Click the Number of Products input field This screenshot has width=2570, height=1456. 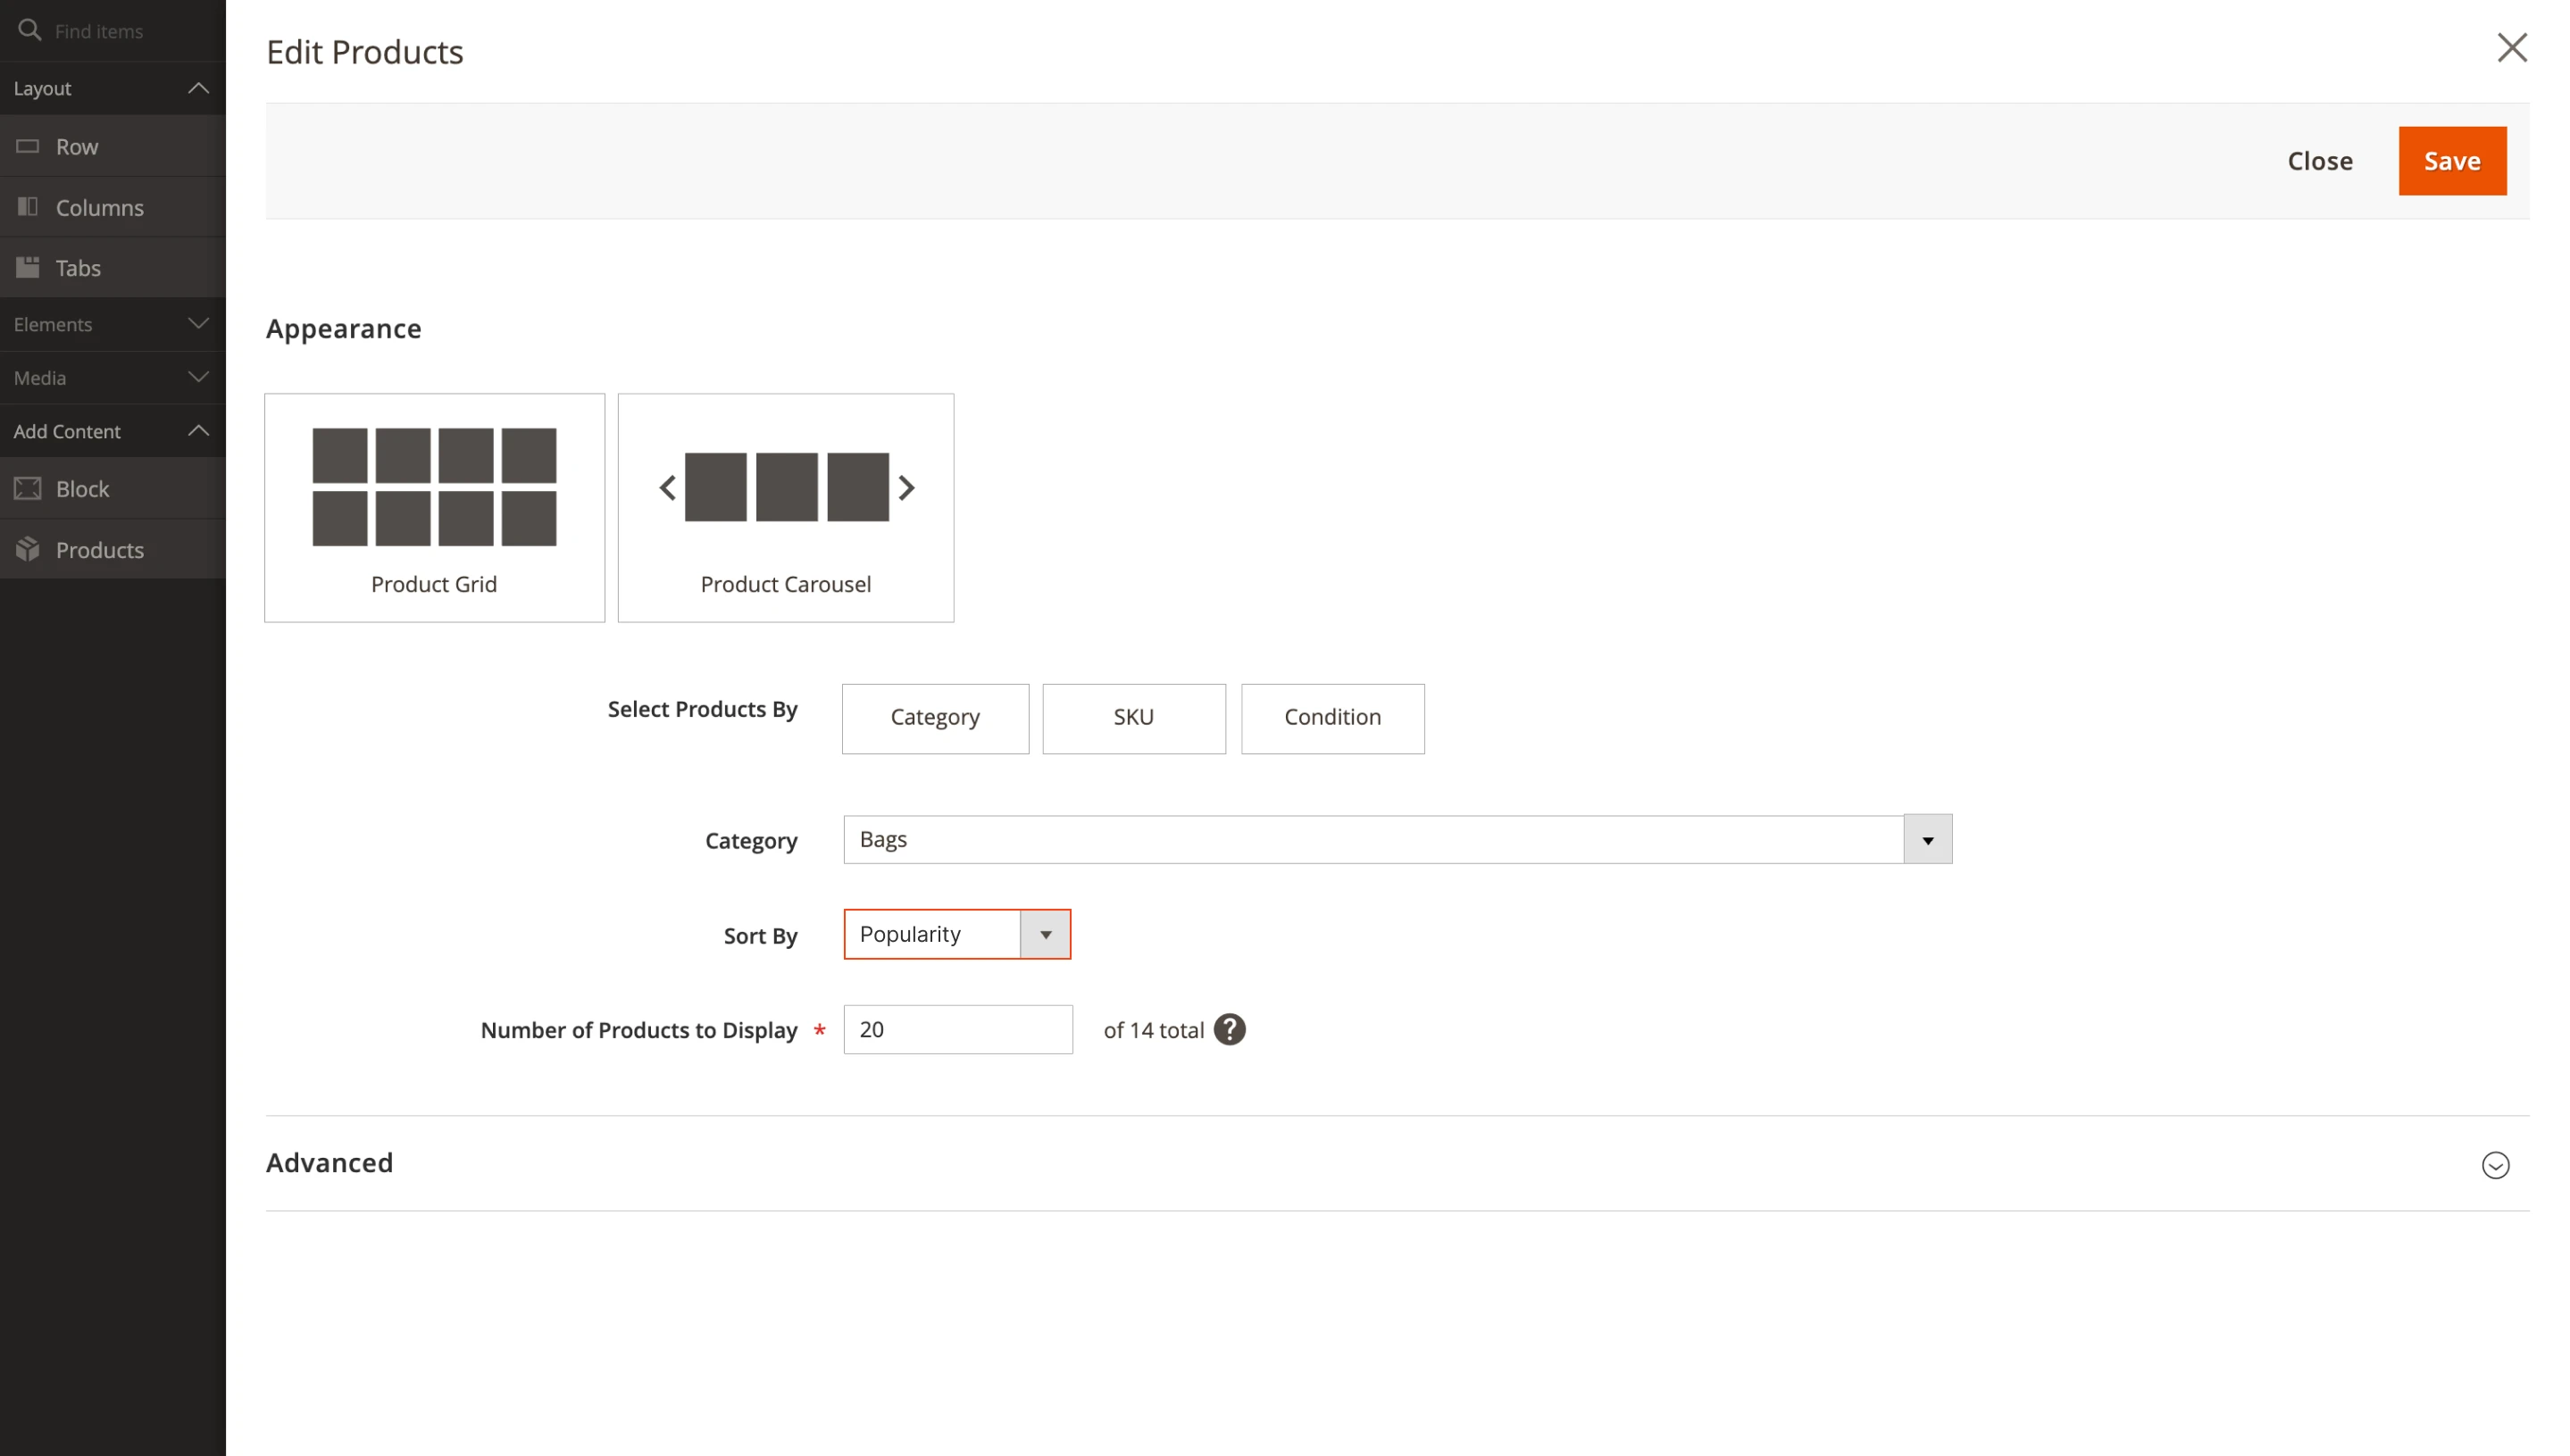point(958,1029)
